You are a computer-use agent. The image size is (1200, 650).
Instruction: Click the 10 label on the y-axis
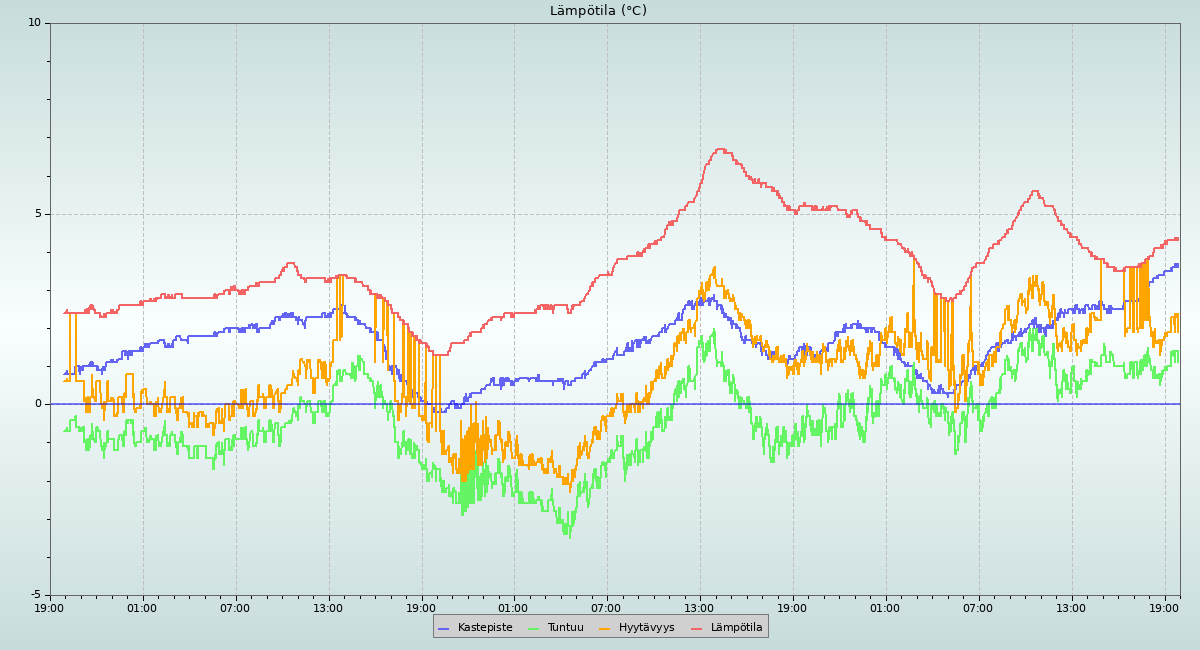coord(34,23)
